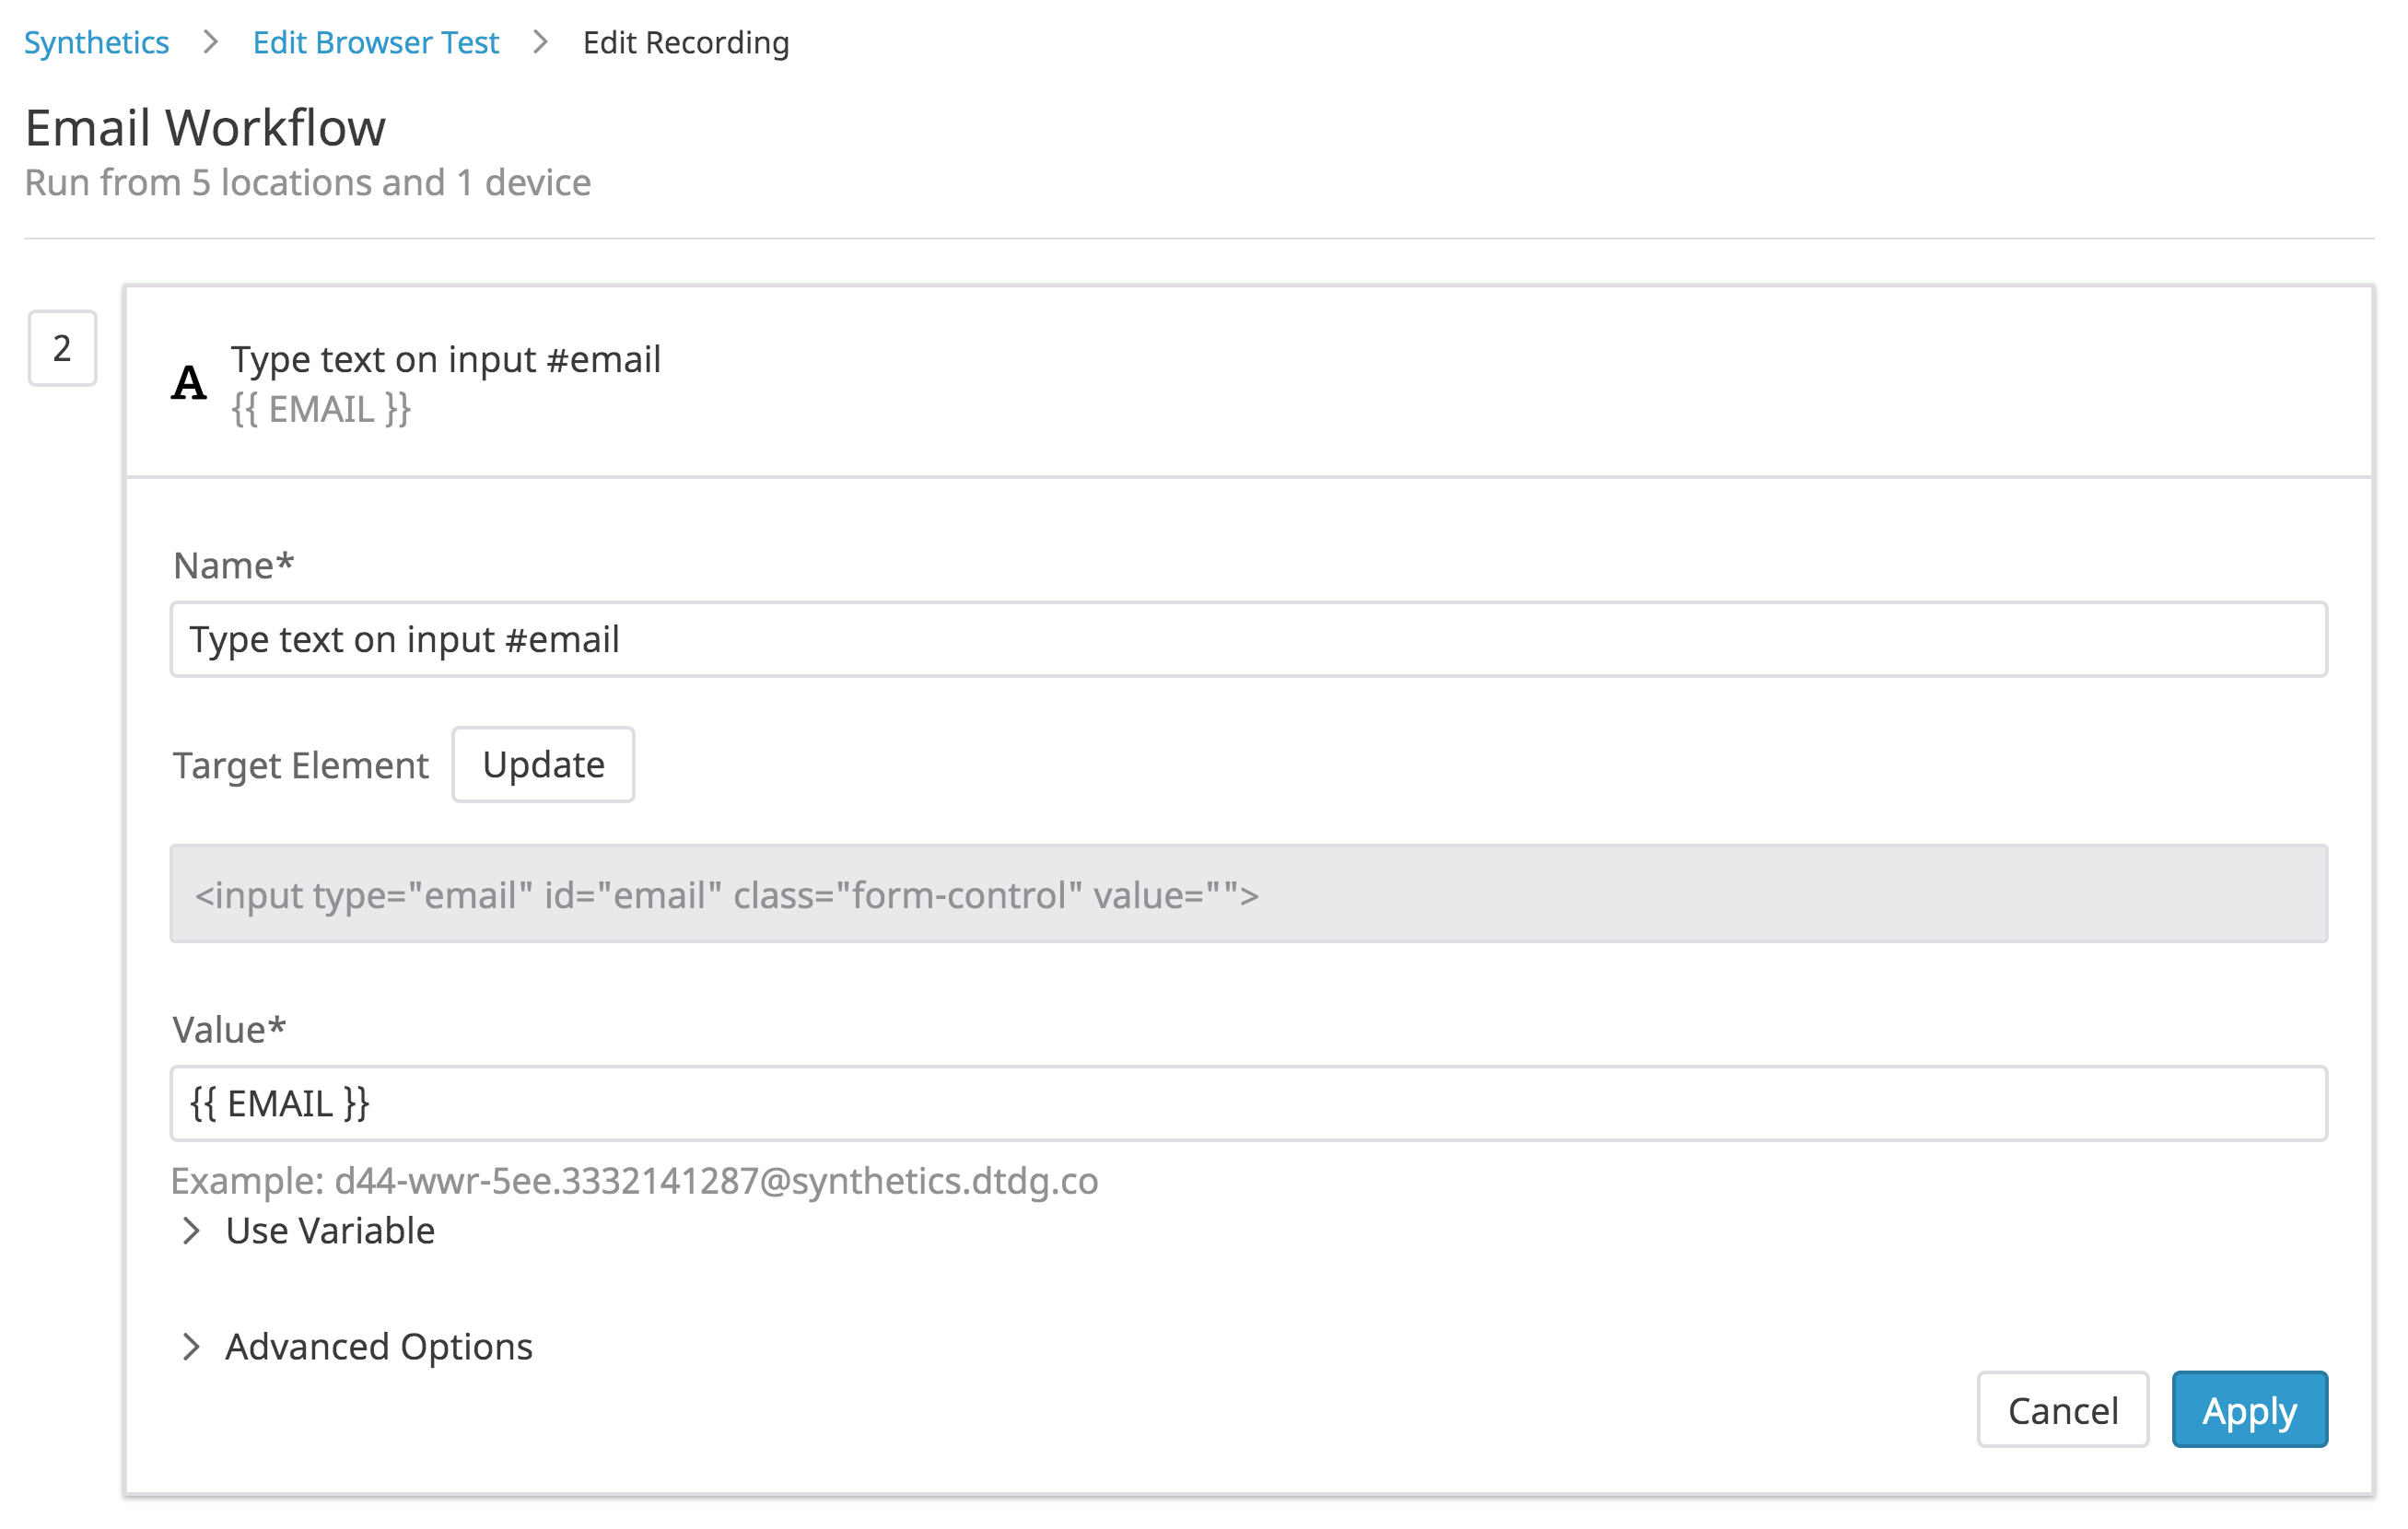The image size is (2408, 1529).
Task: Click the Name input field
Action: pos(1200,639)
